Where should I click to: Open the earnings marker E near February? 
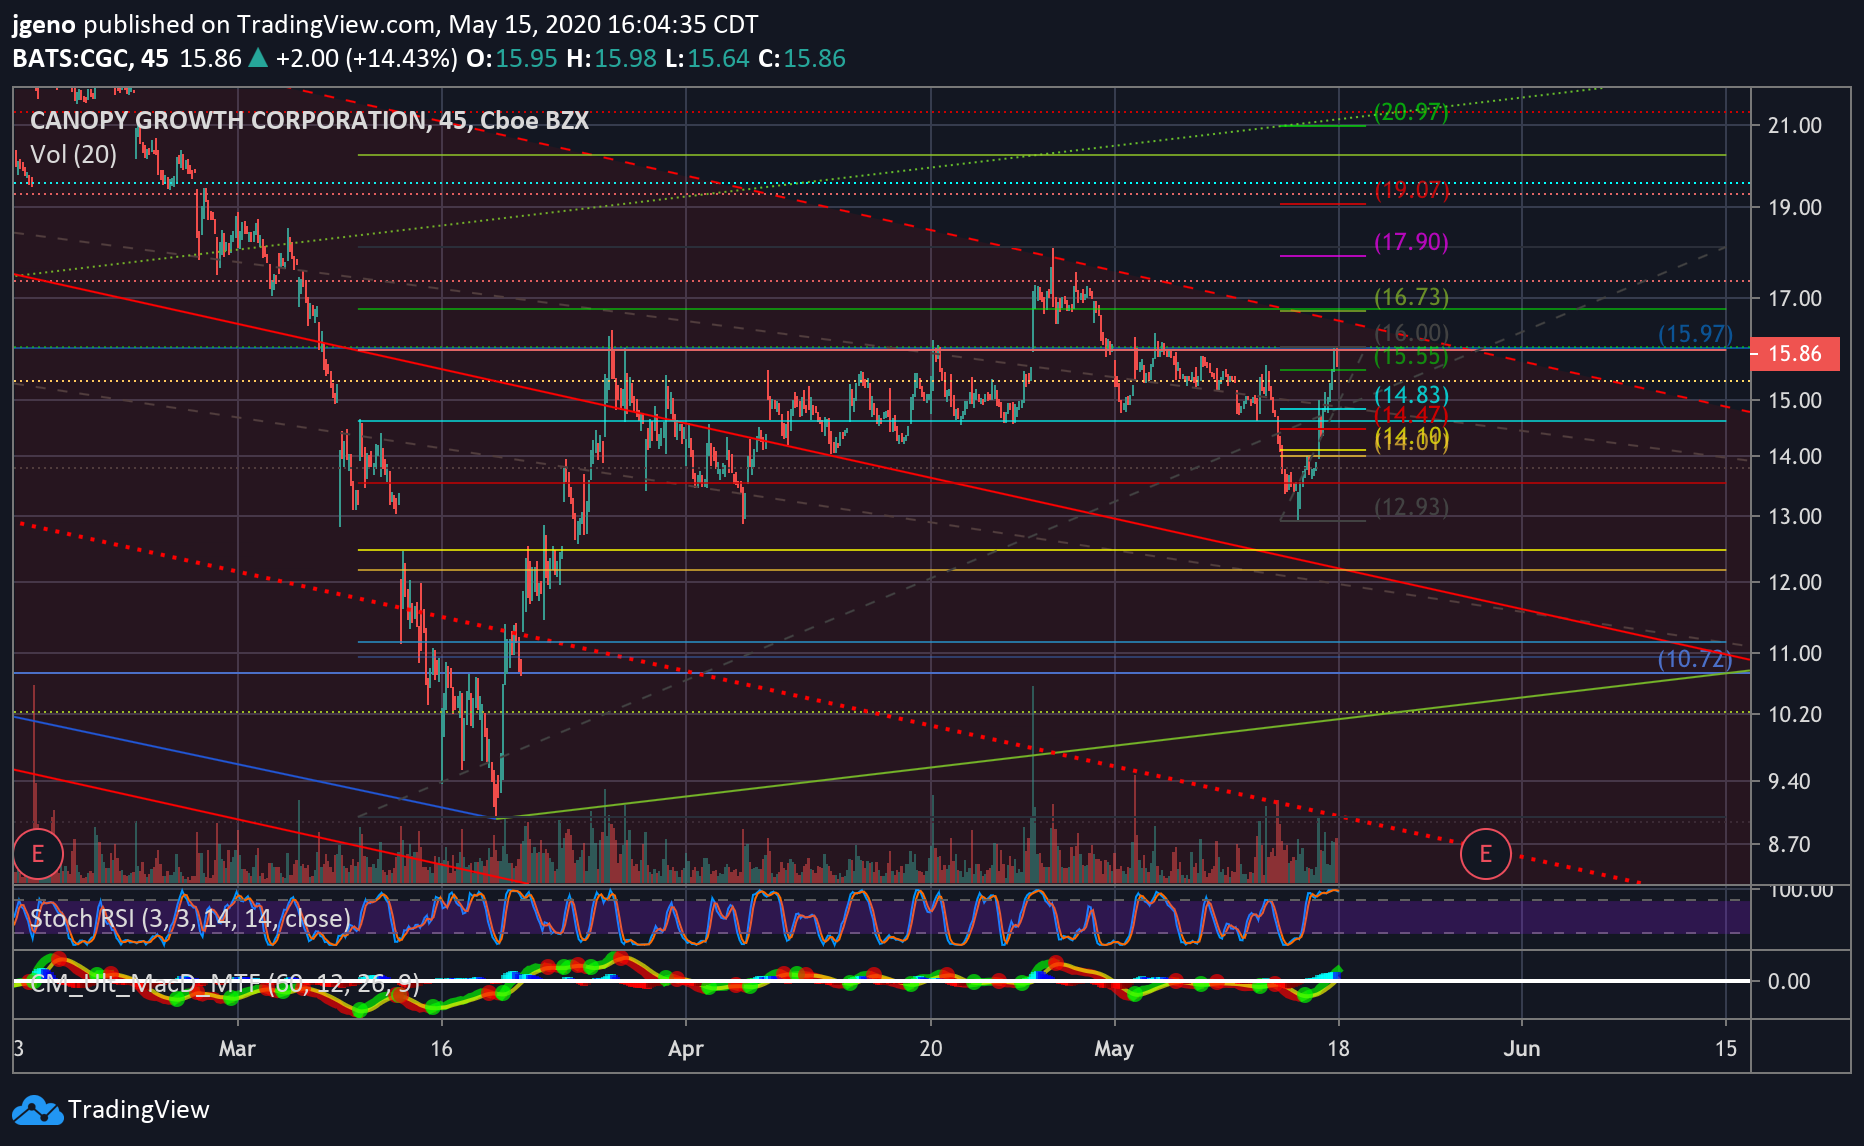(38, 853)
